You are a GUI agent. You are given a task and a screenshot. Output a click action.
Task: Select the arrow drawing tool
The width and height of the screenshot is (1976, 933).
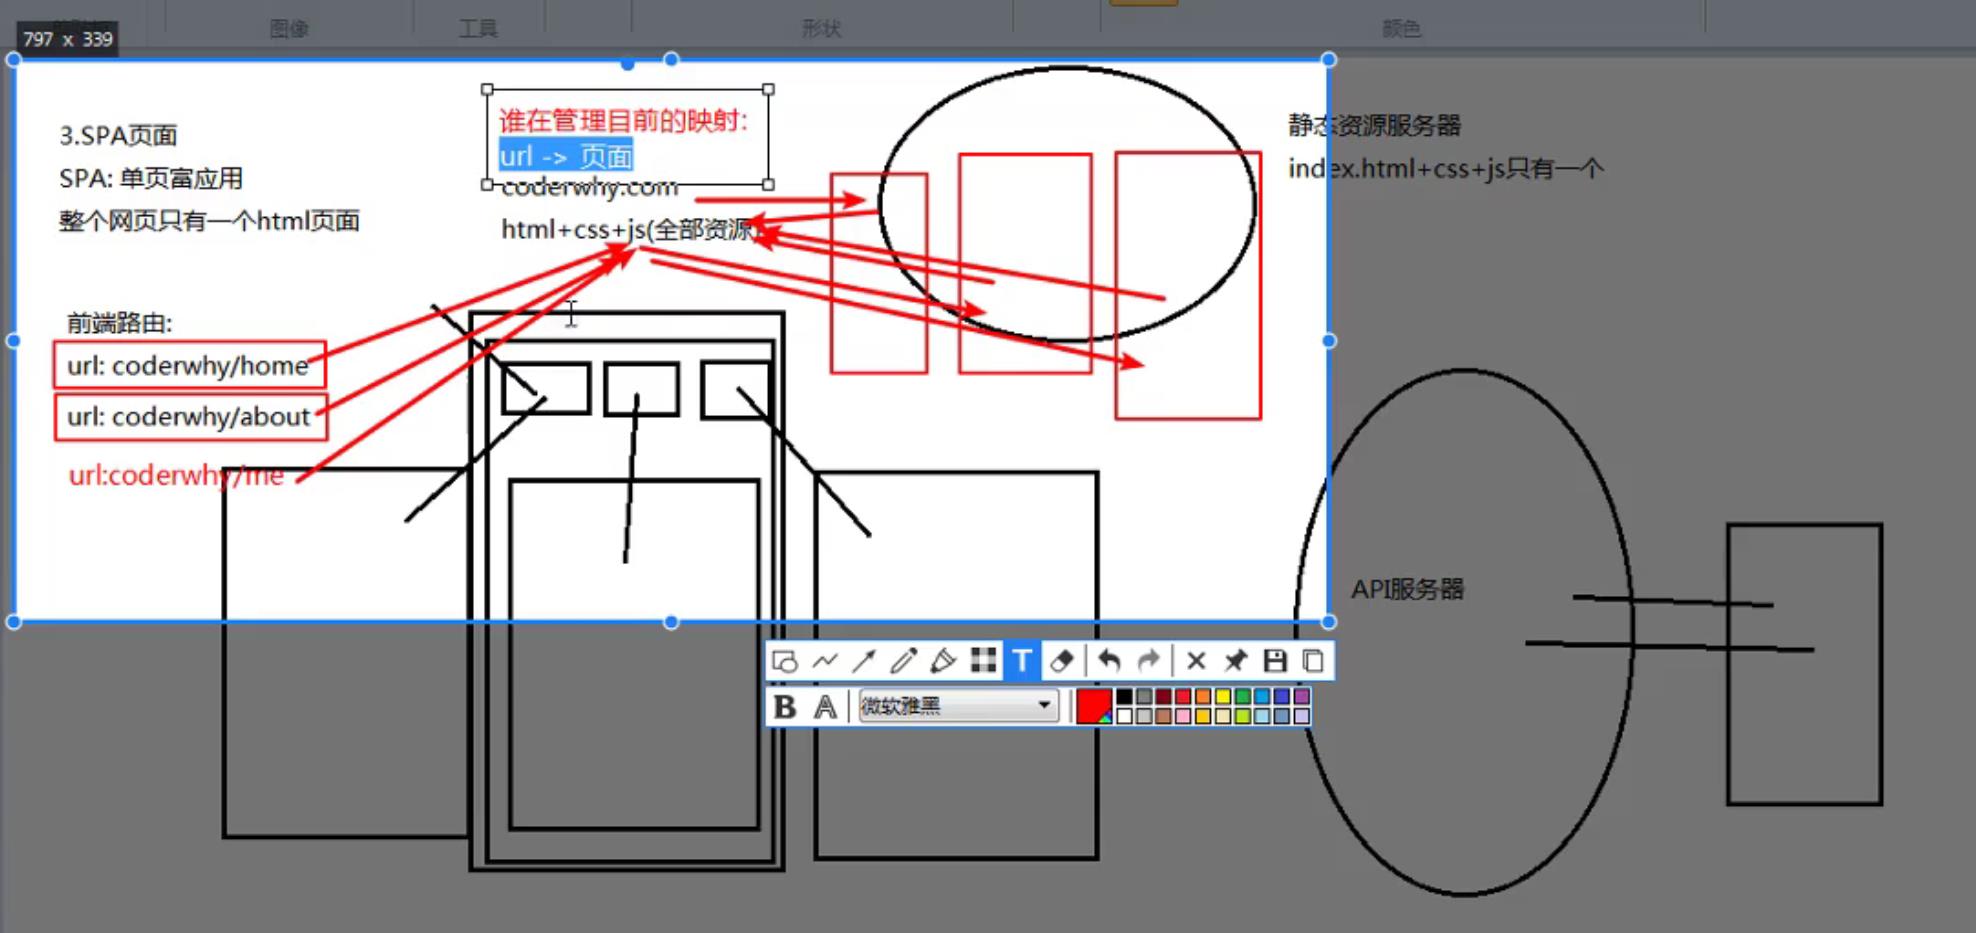tap(864, 661)
